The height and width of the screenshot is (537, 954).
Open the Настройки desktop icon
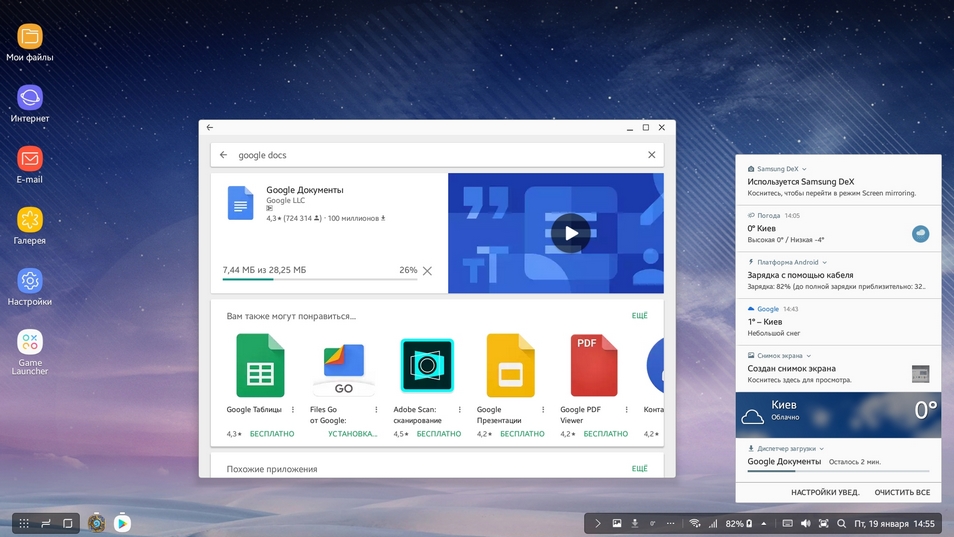coord(29,287)
